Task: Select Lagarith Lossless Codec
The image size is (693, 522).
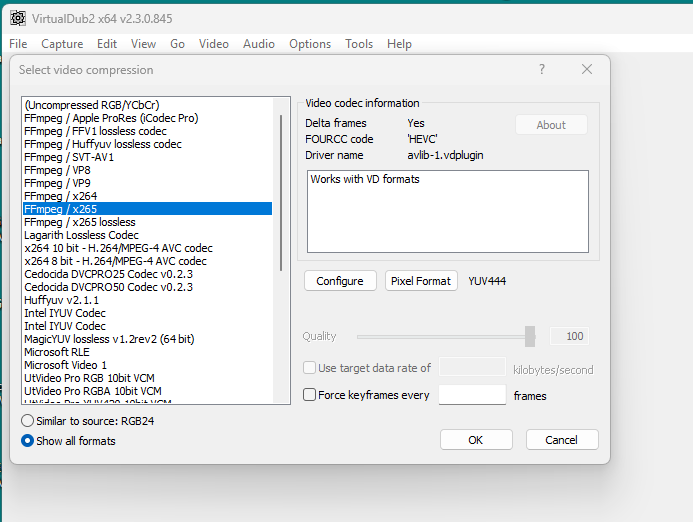Action: [x=147, y=235]
